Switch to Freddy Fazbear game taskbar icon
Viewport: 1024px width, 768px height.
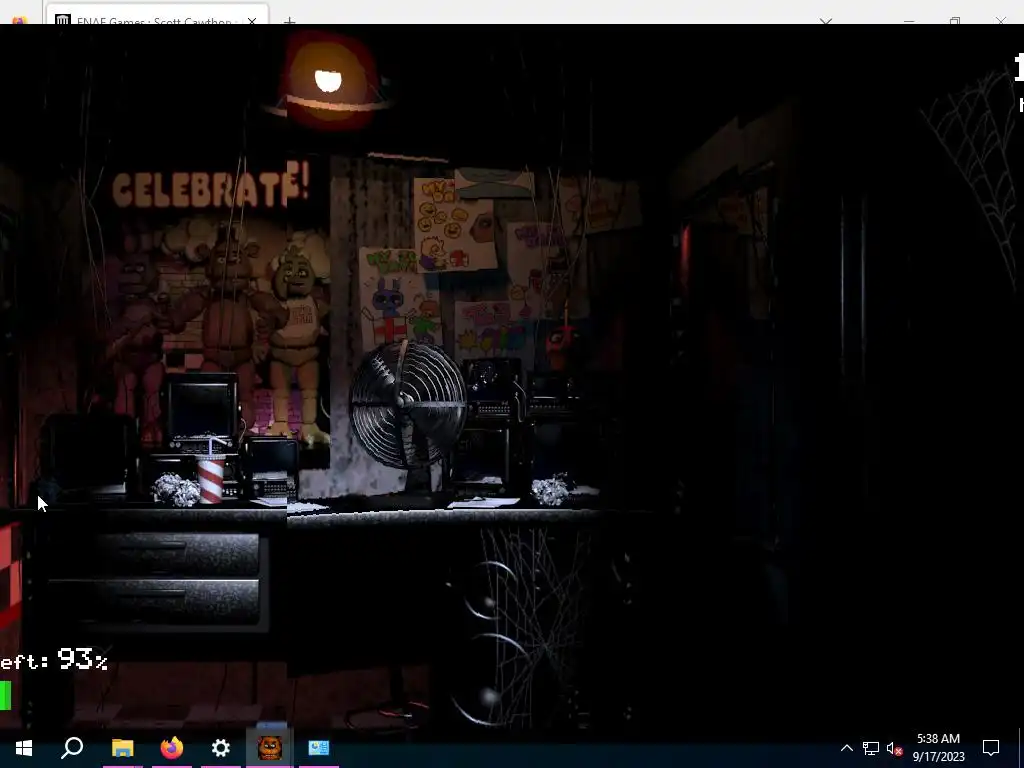[270, 748]
